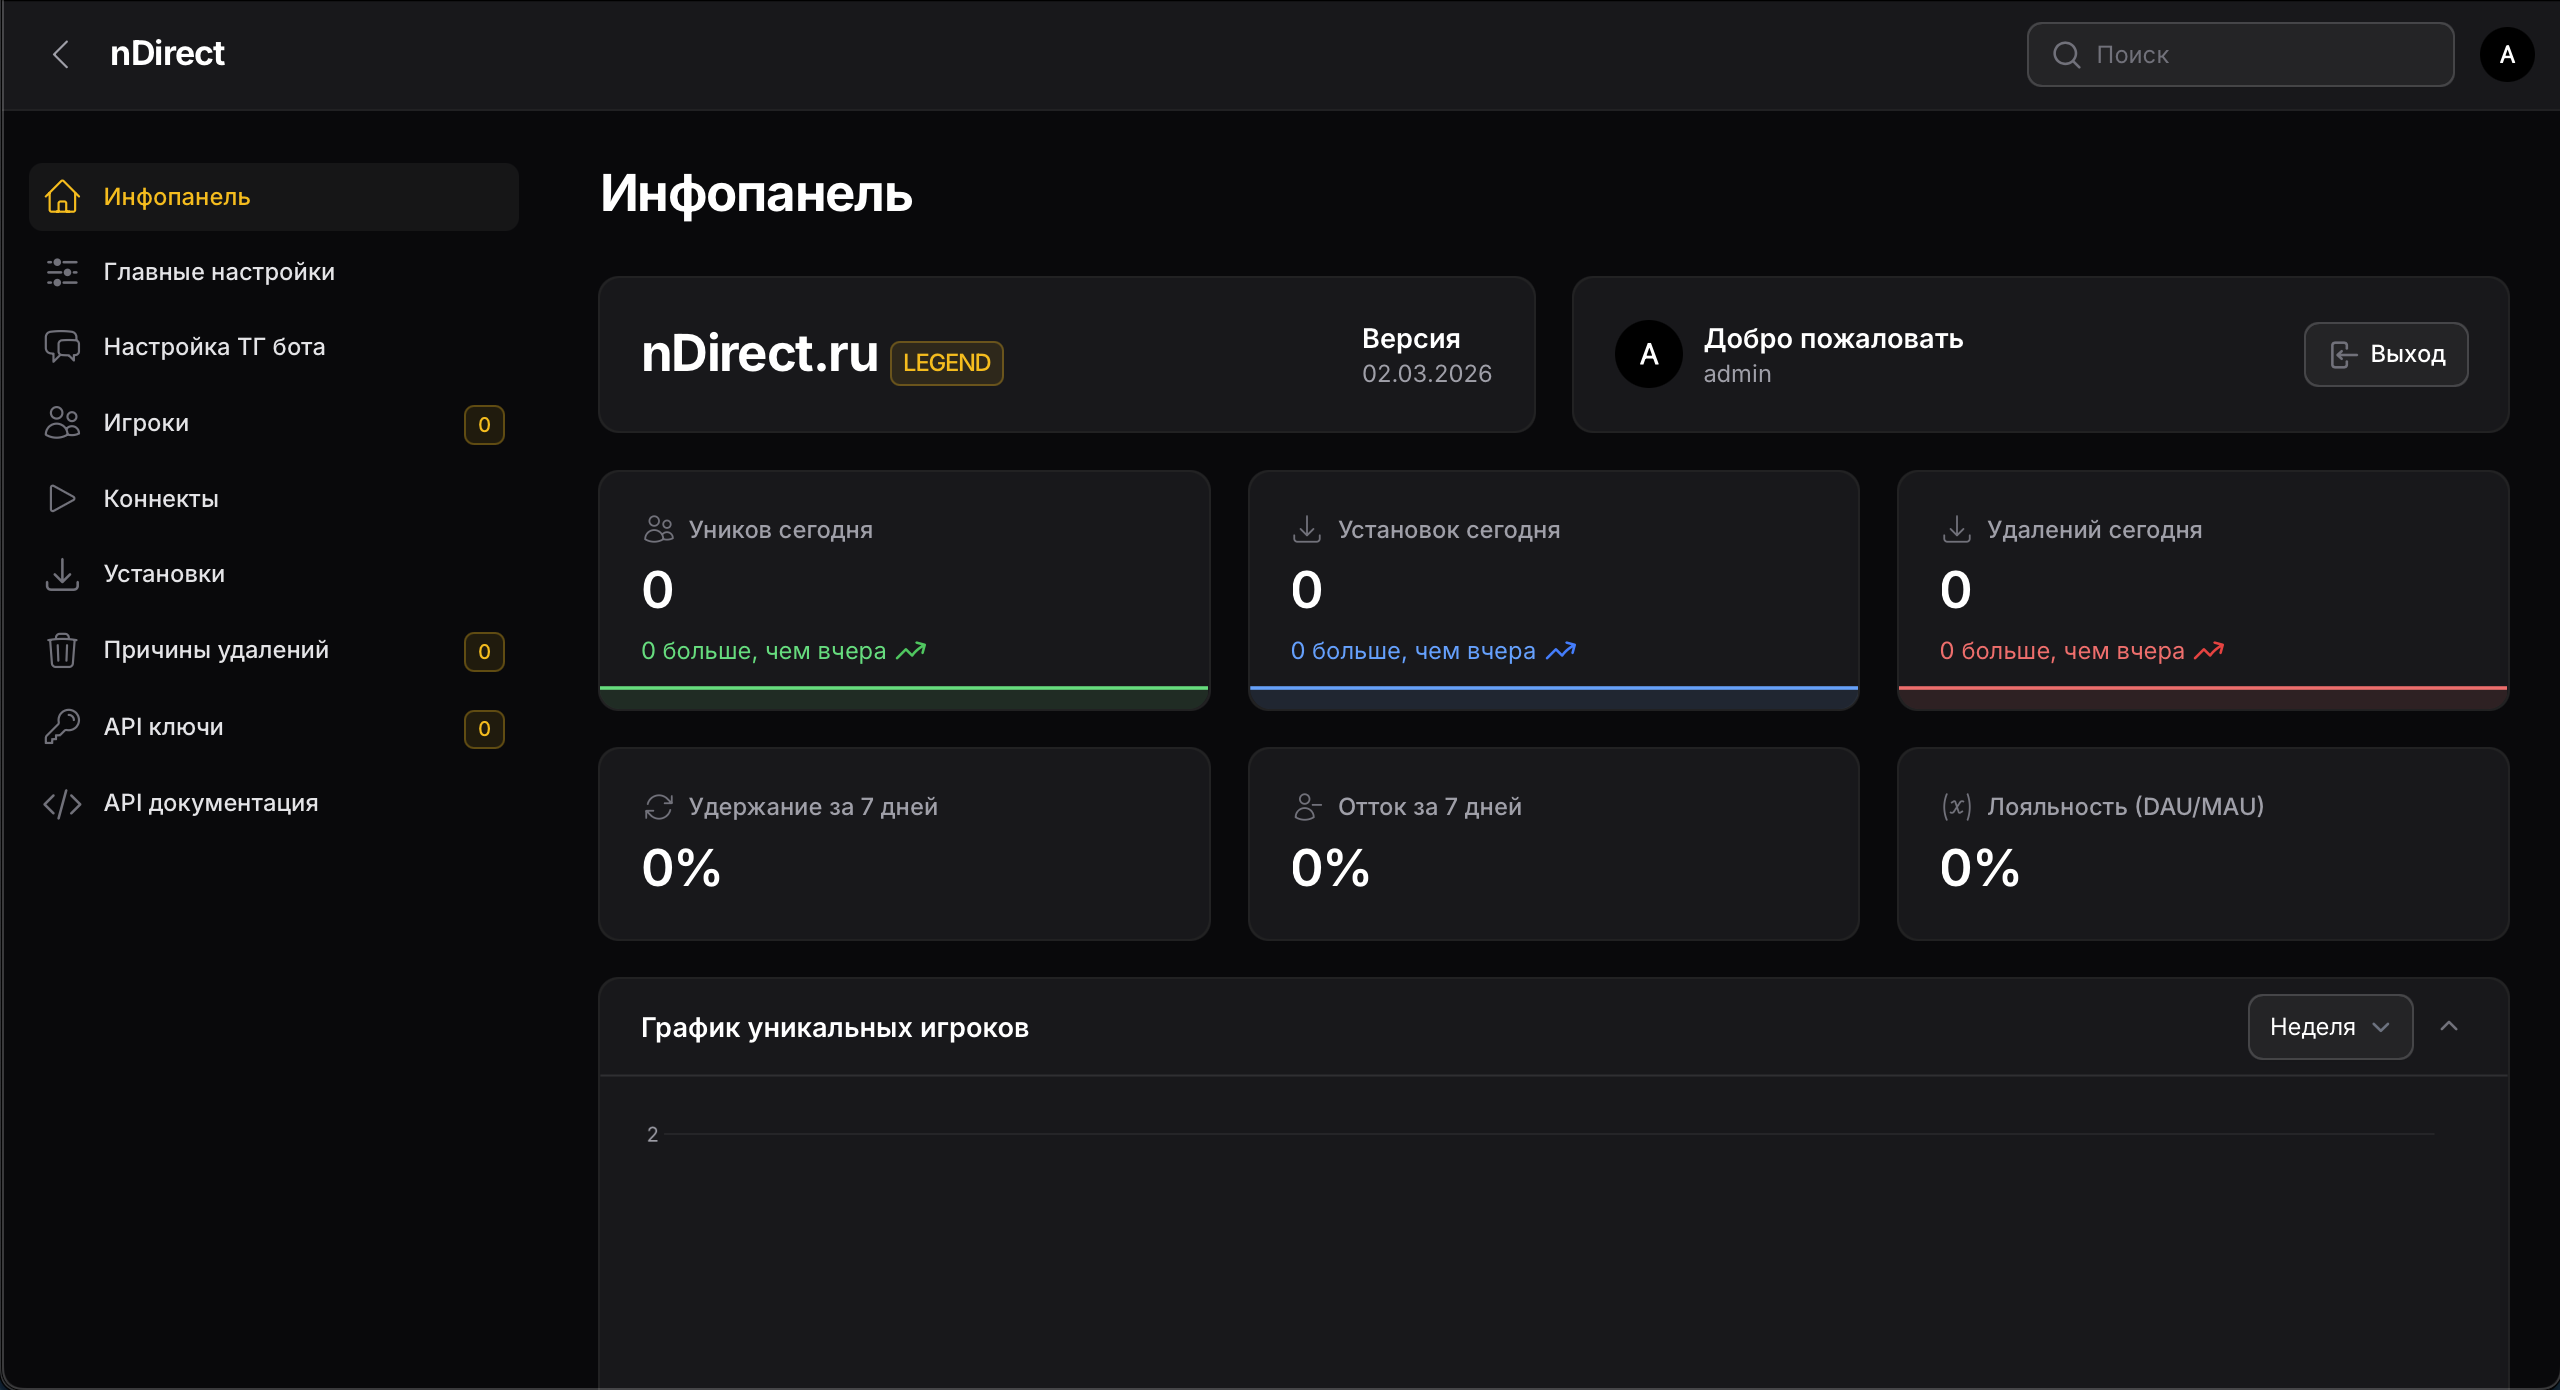Click the code icon beside API документация
Viewport: 2560px width, 1390px height.
(62, 803)
